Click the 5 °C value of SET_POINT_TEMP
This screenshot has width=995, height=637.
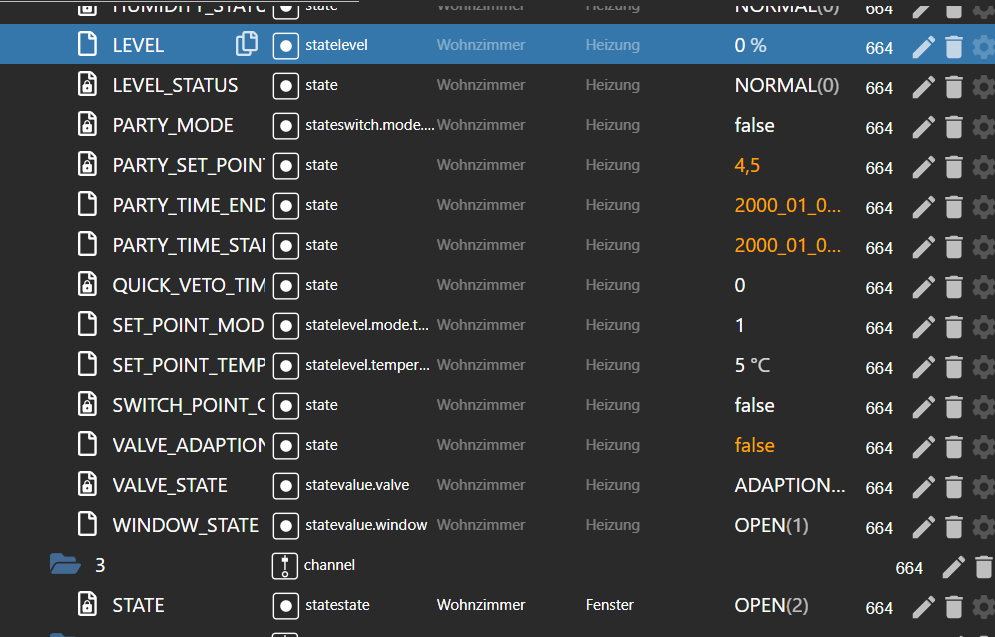click(x=752, y=365)
